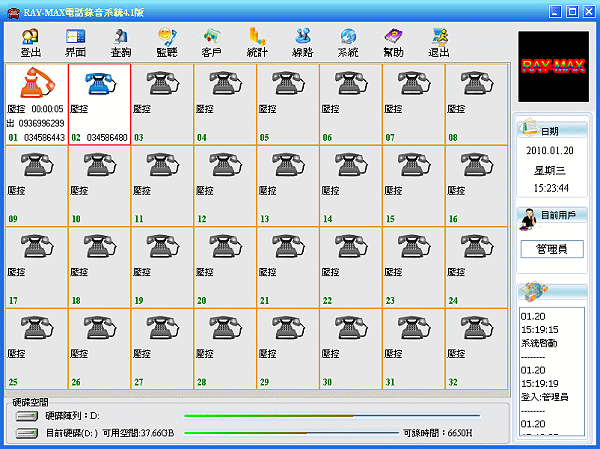Click the 登出 logout toolbar icon

(x=30, y=42)
